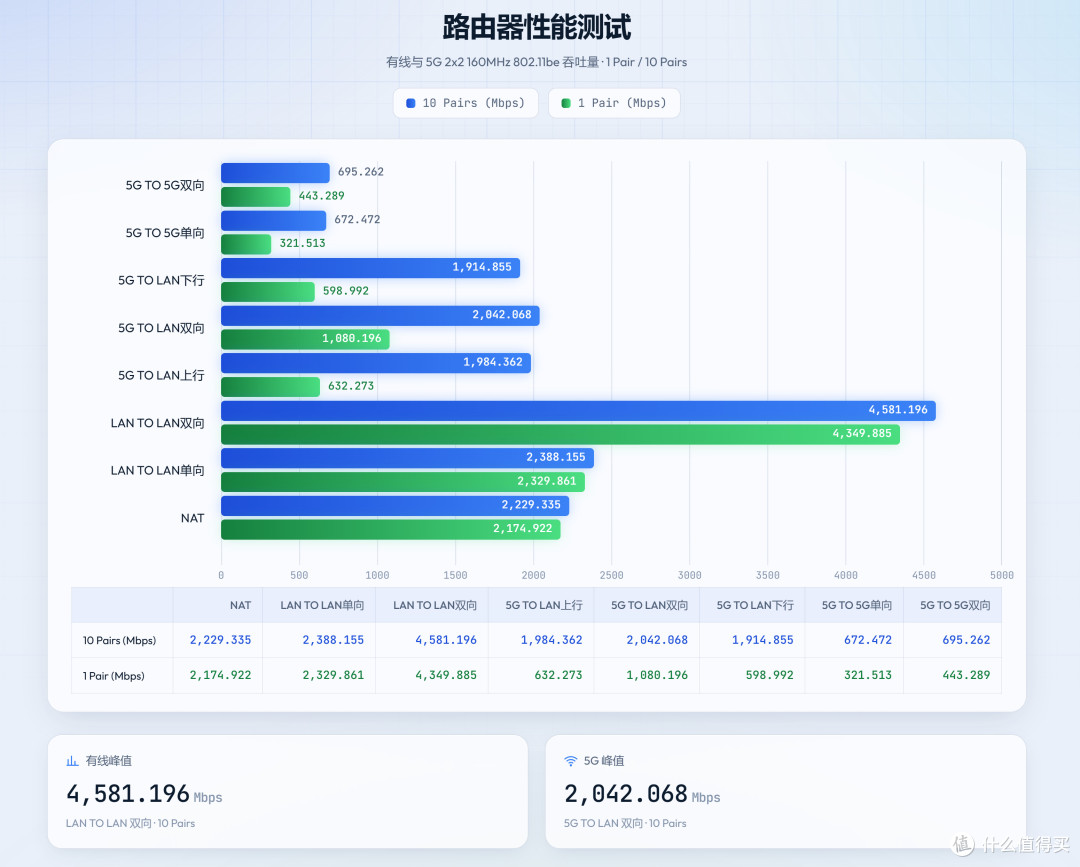Click the blue 2,042.068 bar
This screenshot has width=1080, height=867.
coord(380,315)
